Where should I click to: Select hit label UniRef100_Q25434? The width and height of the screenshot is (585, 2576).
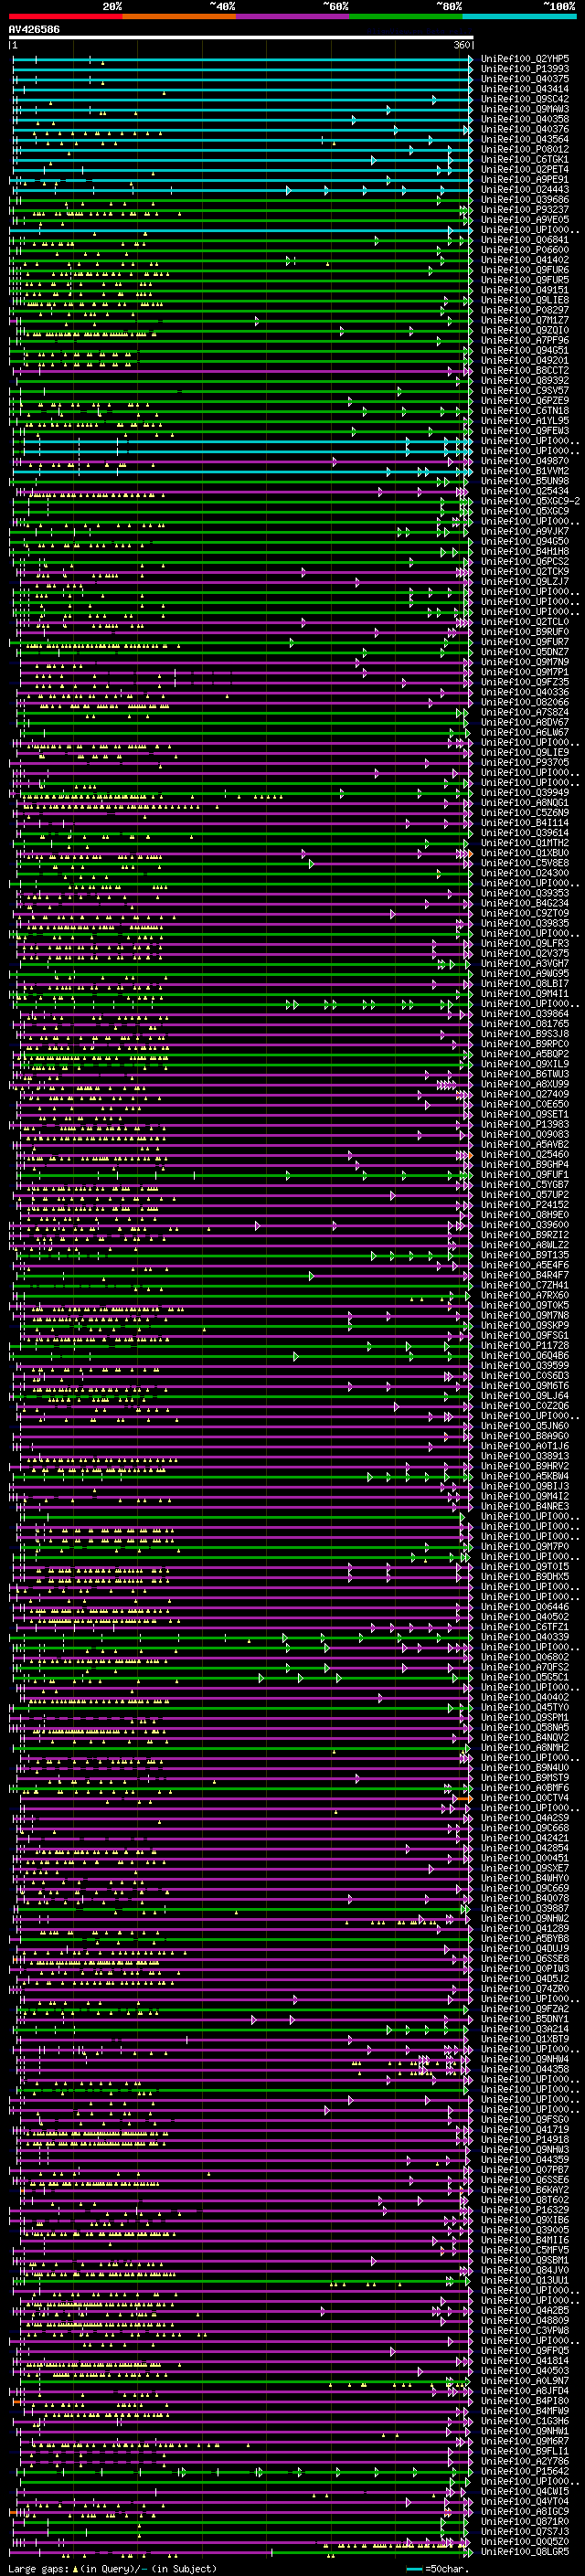[x=525, y=491]
